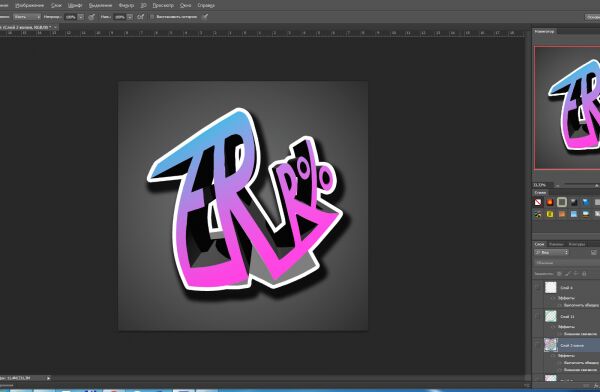600x392 pixels.
Task: Toggle tablet pressure for size icon
Action: click(205, 17)
